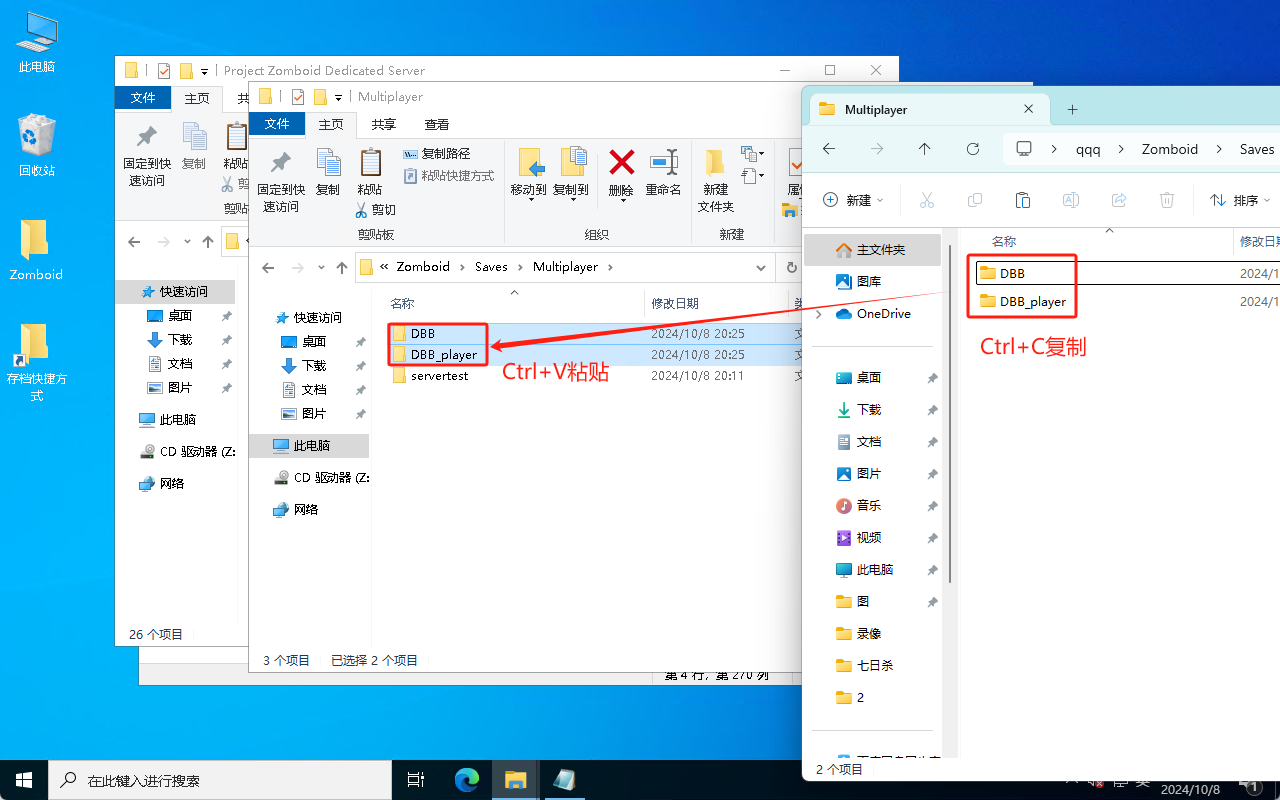Select the servertest folder
The image size is (1280, 800).
coord(439,376)
